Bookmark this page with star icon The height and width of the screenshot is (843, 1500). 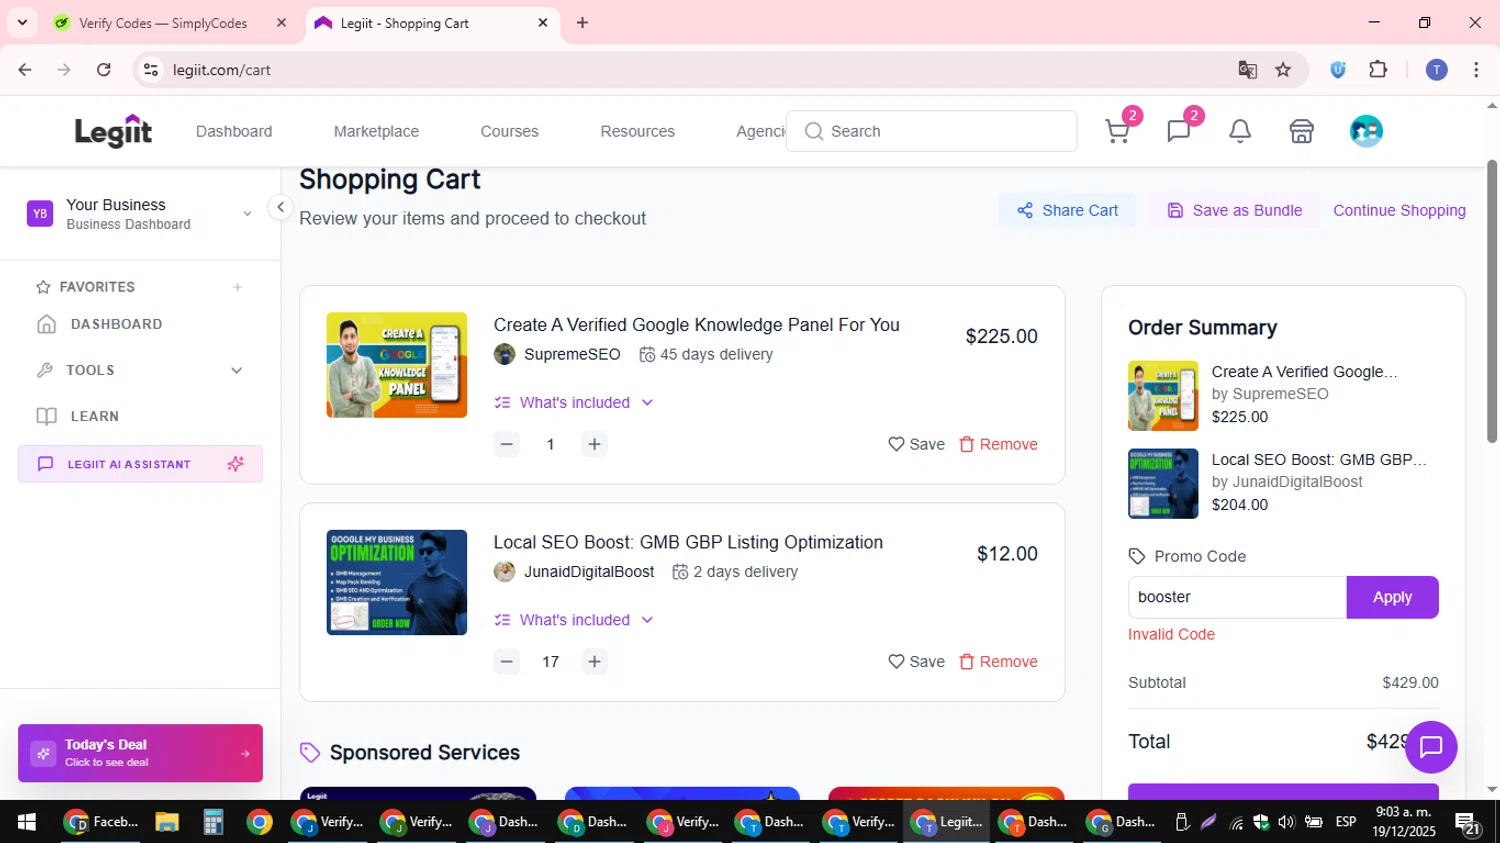tap(1283, 70)
